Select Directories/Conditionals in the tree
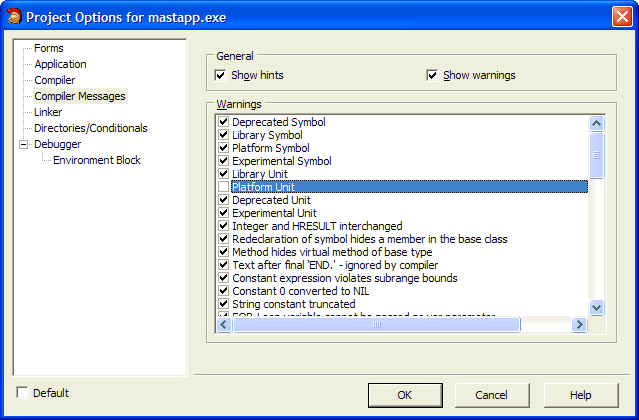This screenshot has height=420, width=639. pyautogui.click(x=90, y=128)
